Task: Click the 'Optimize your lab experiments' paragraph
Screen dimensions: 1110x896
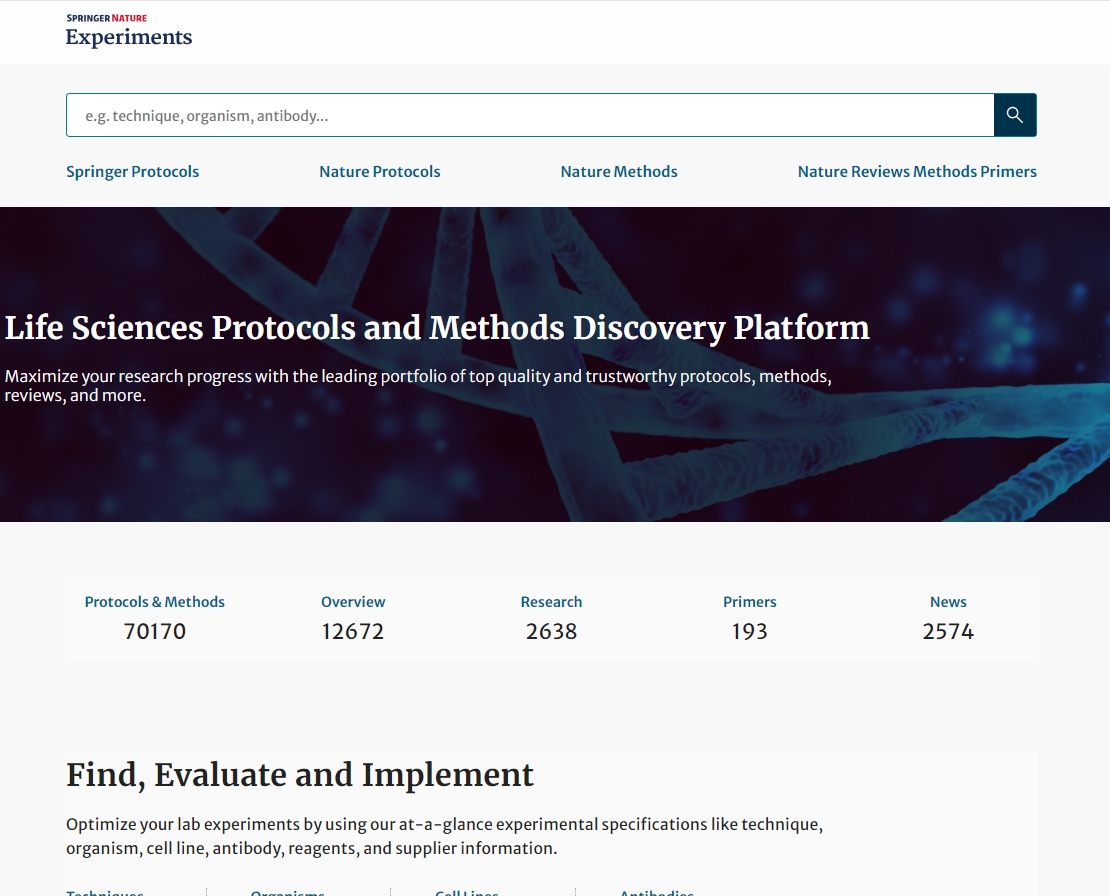Action: [x=444, y=836]
